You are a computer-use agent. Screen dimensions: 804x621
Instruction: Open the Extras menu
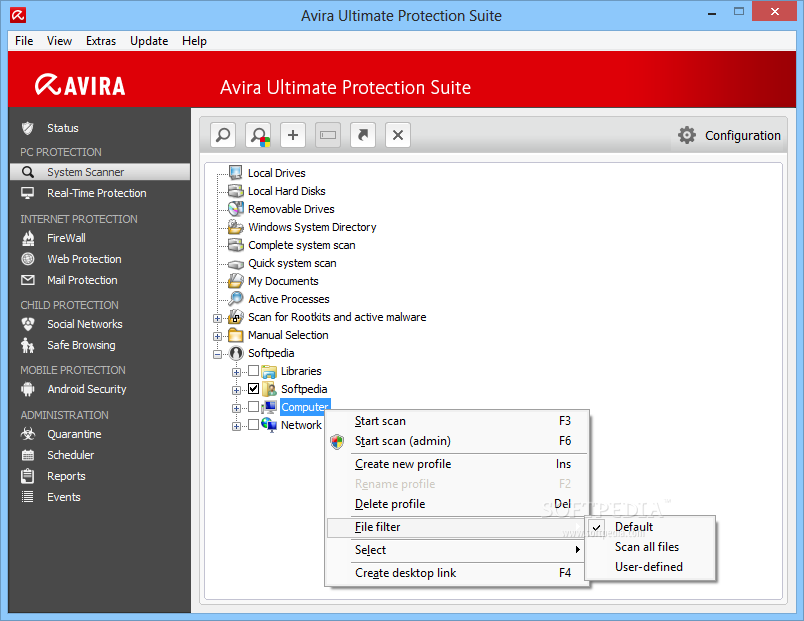tap(101, 41)
